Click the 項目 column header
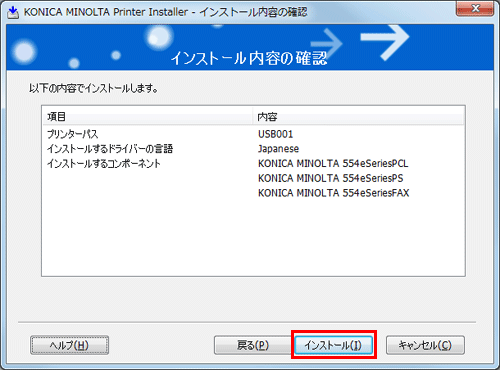Image resolution: width=500 pixels, height=370 pixels. point(148,117)
